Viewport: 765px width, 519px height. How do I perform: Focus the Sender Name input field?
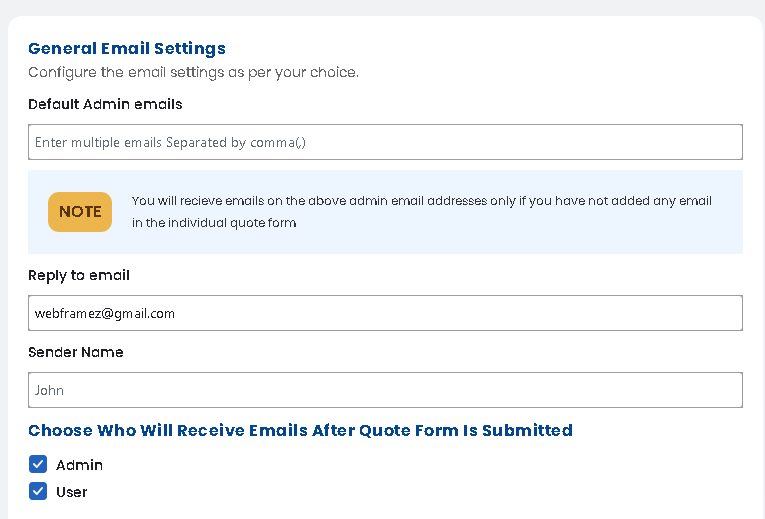[x=385, y=390]
